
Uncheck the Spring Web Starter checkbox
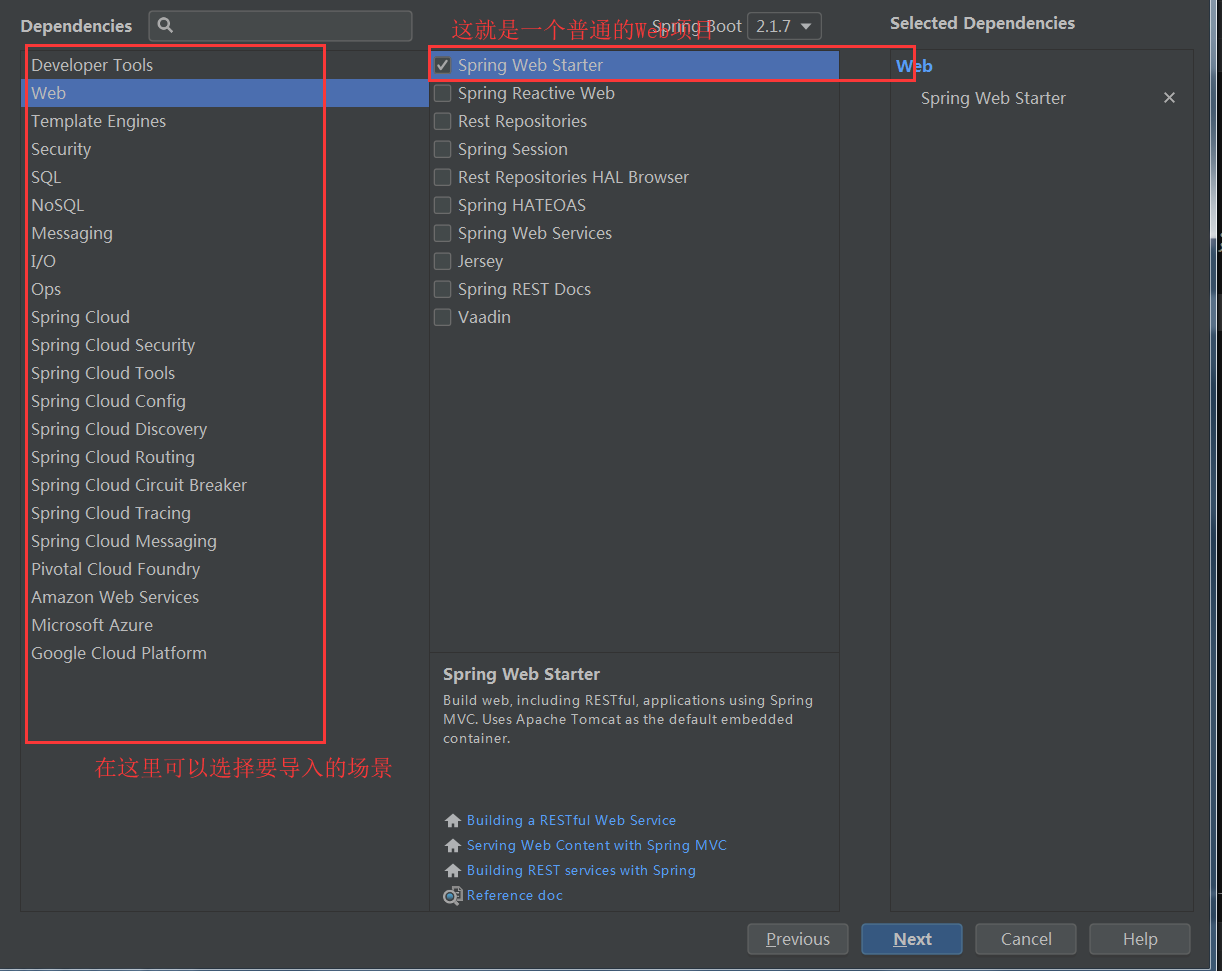(443, 65)
